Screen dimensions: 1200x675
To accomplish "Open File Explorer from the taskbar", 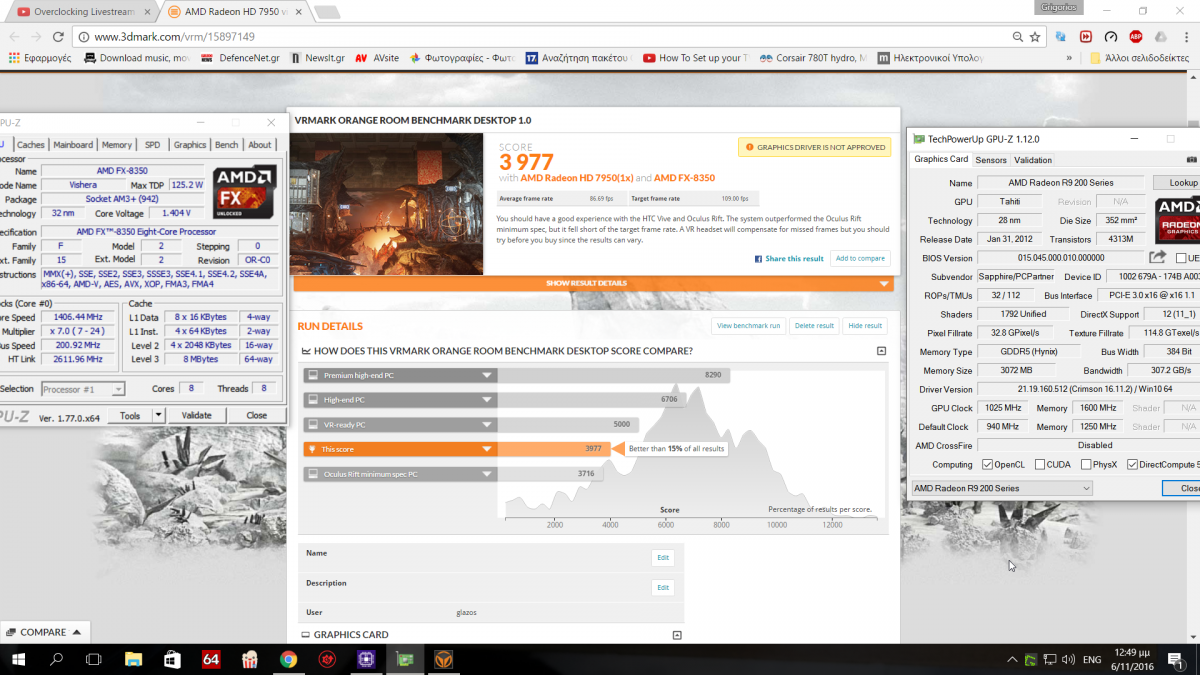I will [x=133, y=659].
